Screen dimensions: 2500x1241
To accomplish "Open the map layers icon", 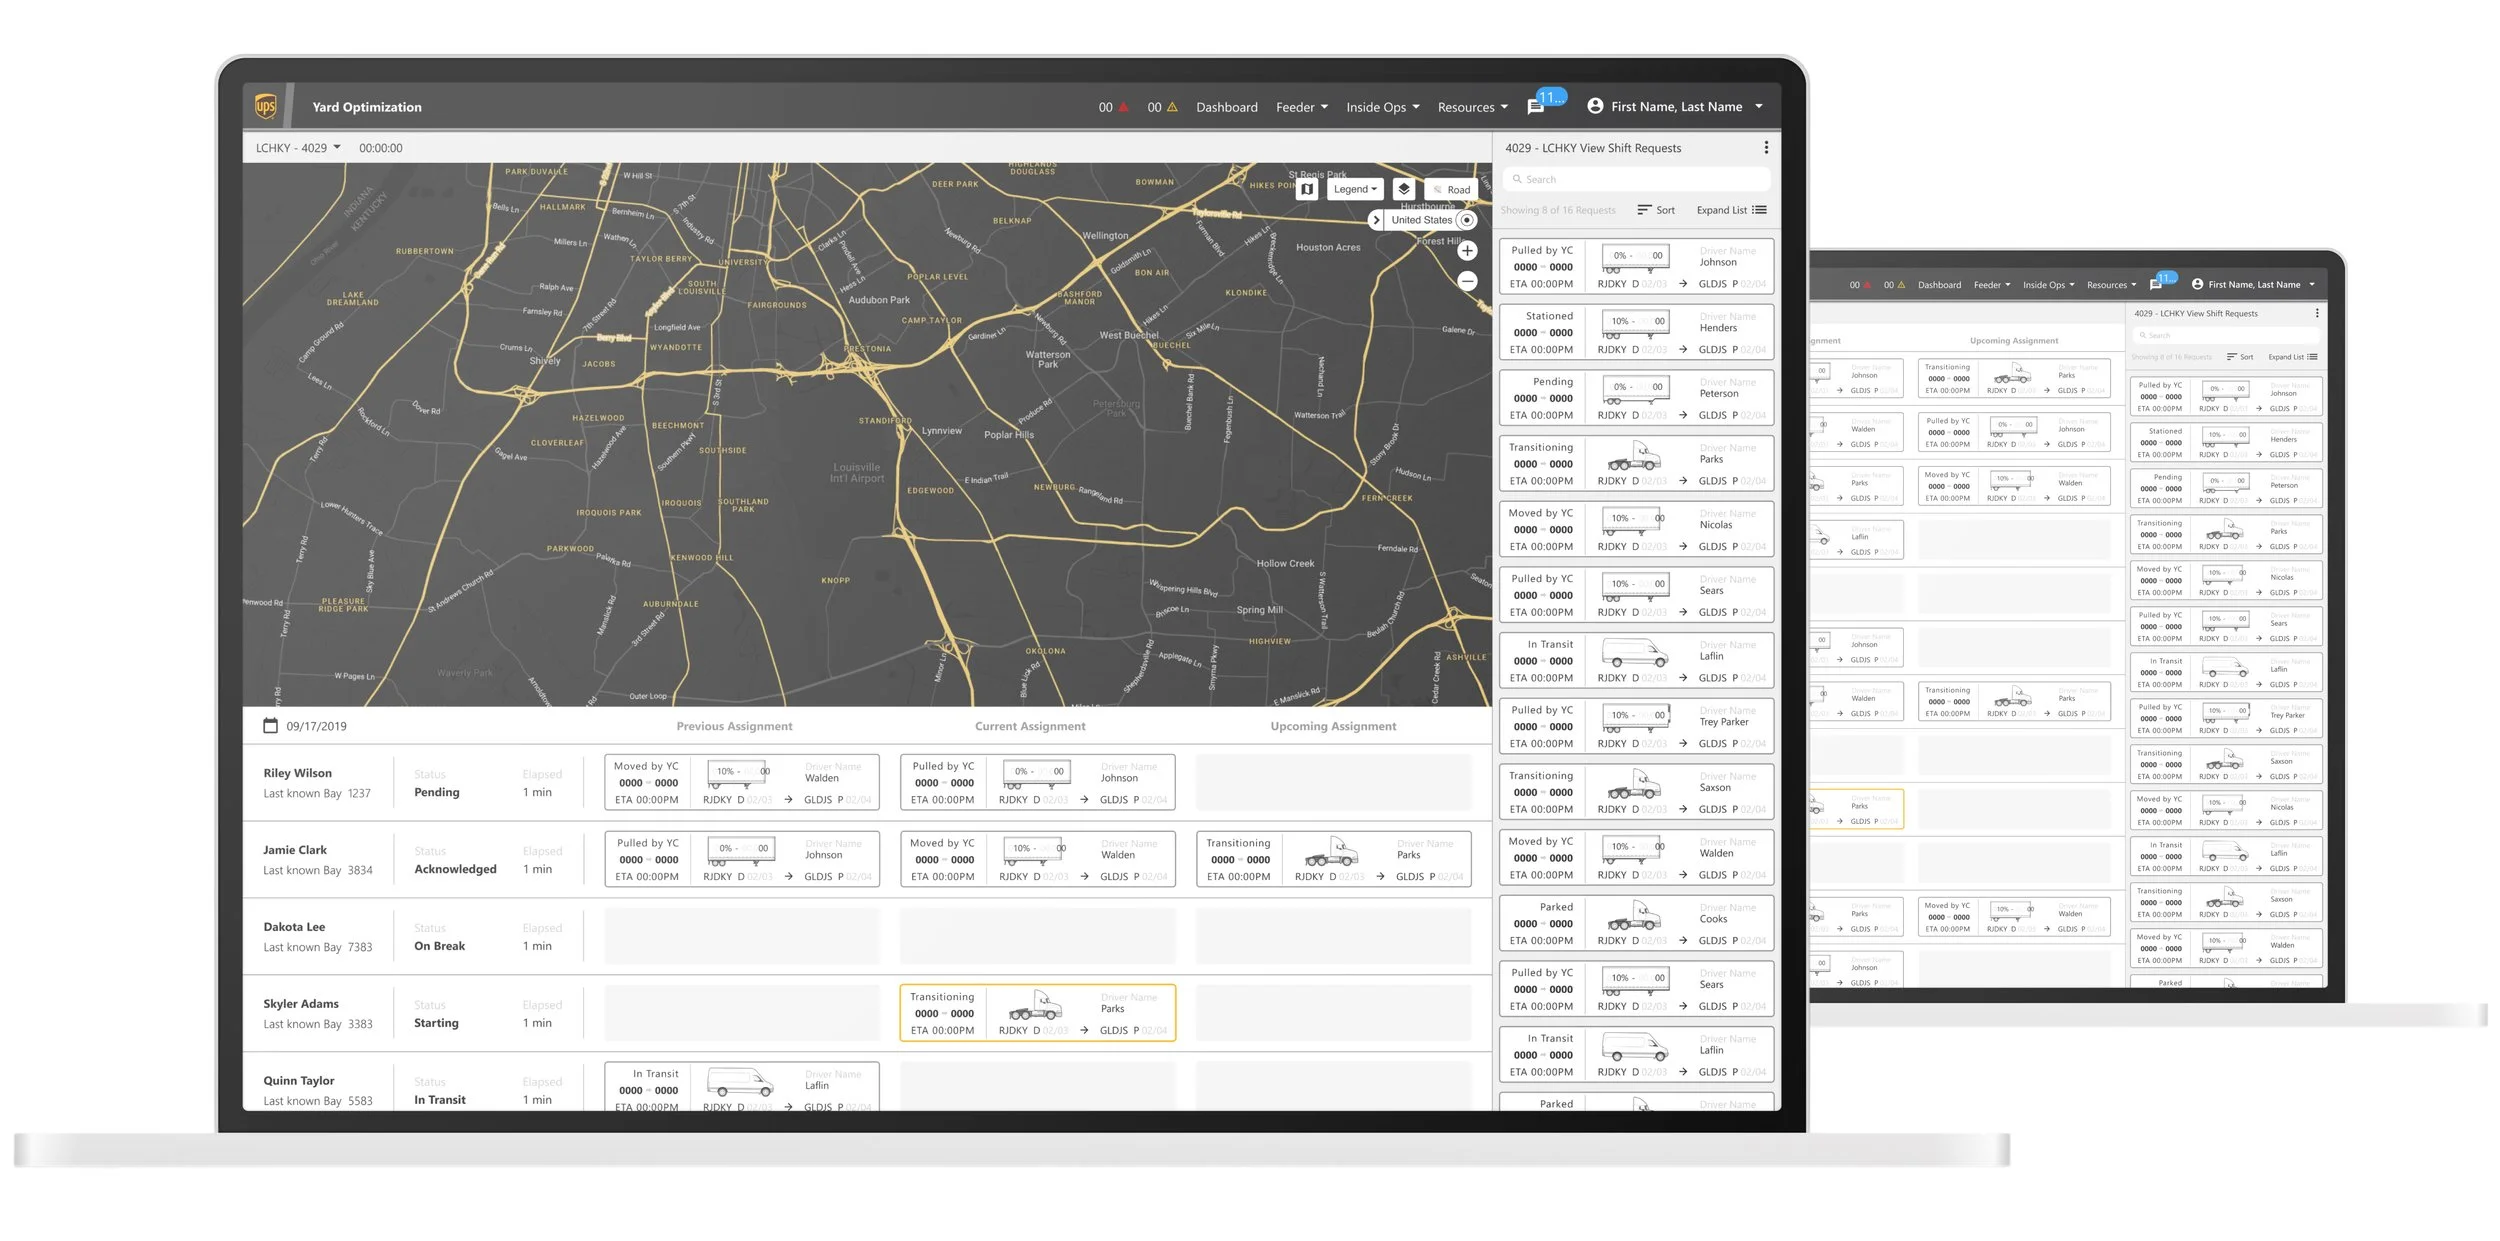I will tap(1404, 189).
